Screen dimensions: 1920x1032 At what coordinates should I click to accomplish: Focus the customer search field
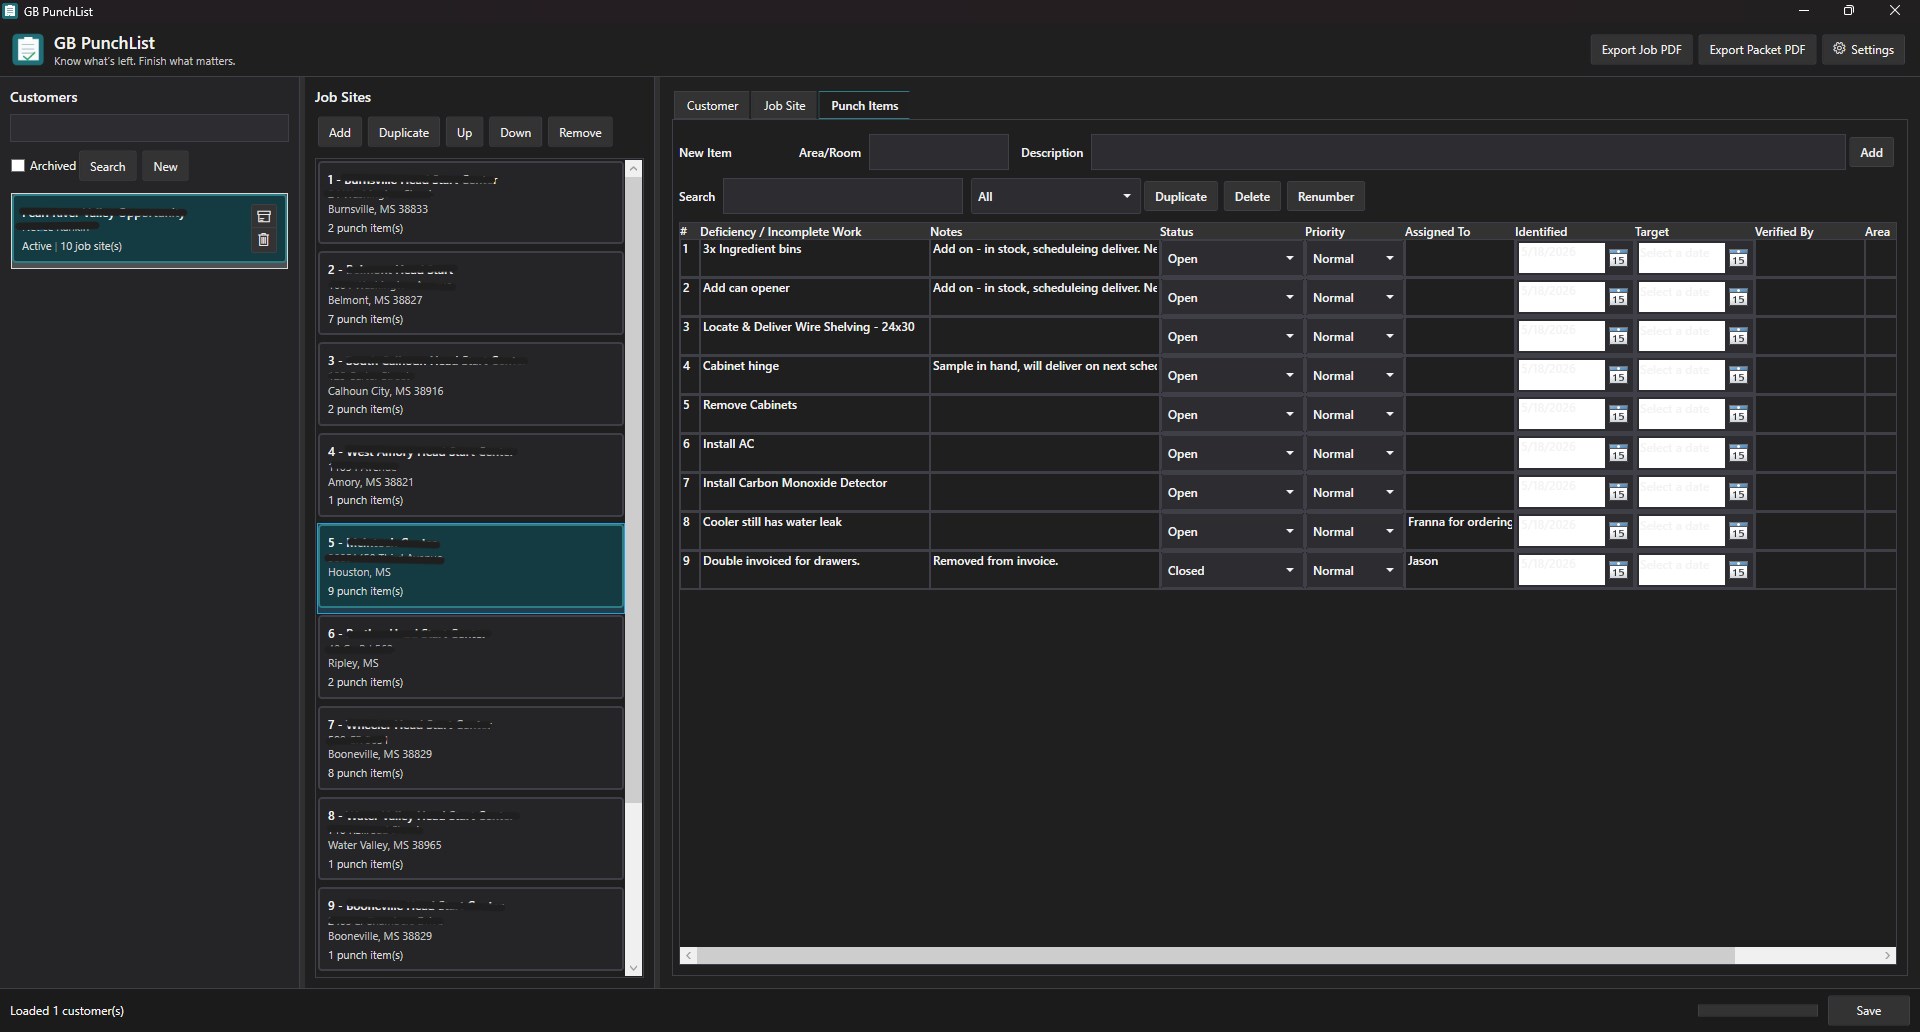149,127
